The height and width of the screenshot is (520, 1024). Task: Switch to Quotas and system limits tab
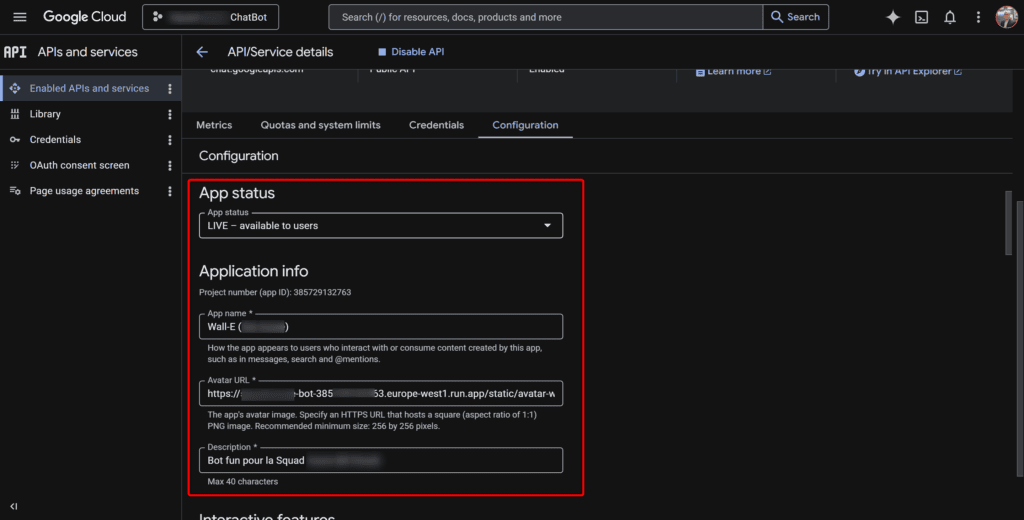[321, 125]
